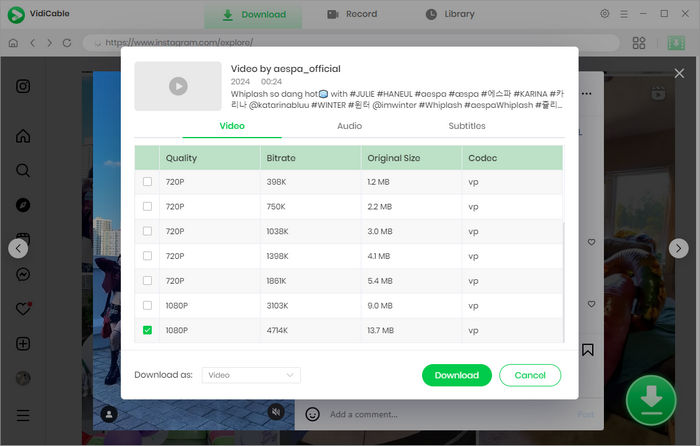Screen dimensions: 700x446
Task: Open Instagram profile avatar in sidebar
Action: pos(23,378)
